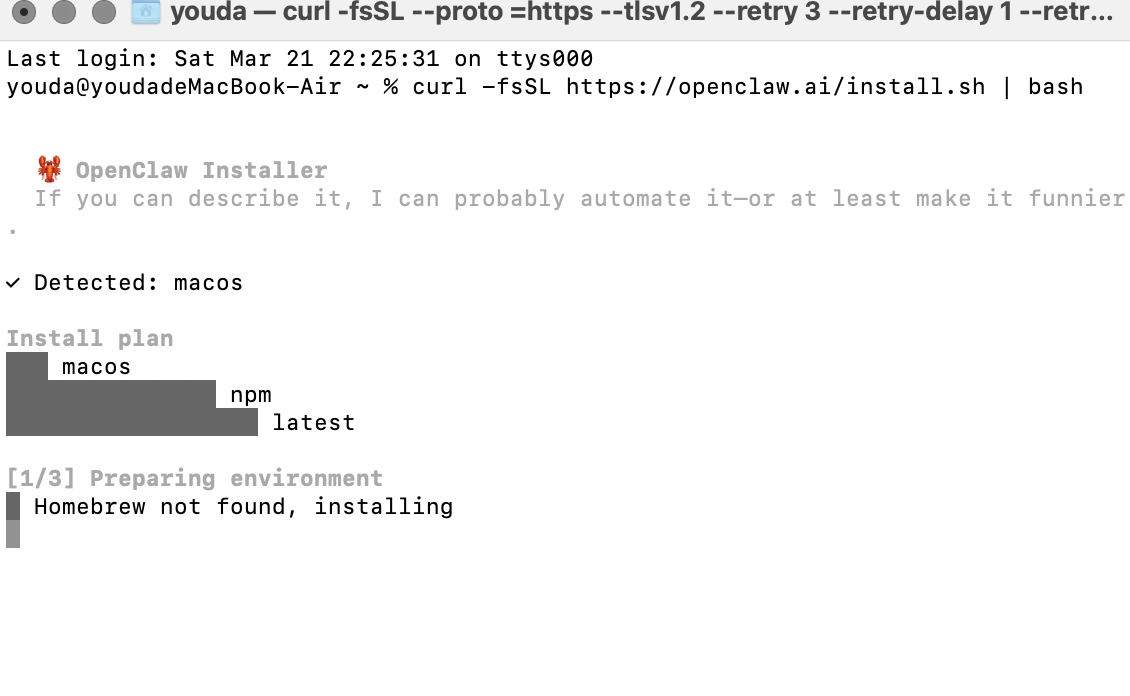1130x696 pixels.
Task: Click the checkmark beside Detected: macos
Action: (13, 283)
